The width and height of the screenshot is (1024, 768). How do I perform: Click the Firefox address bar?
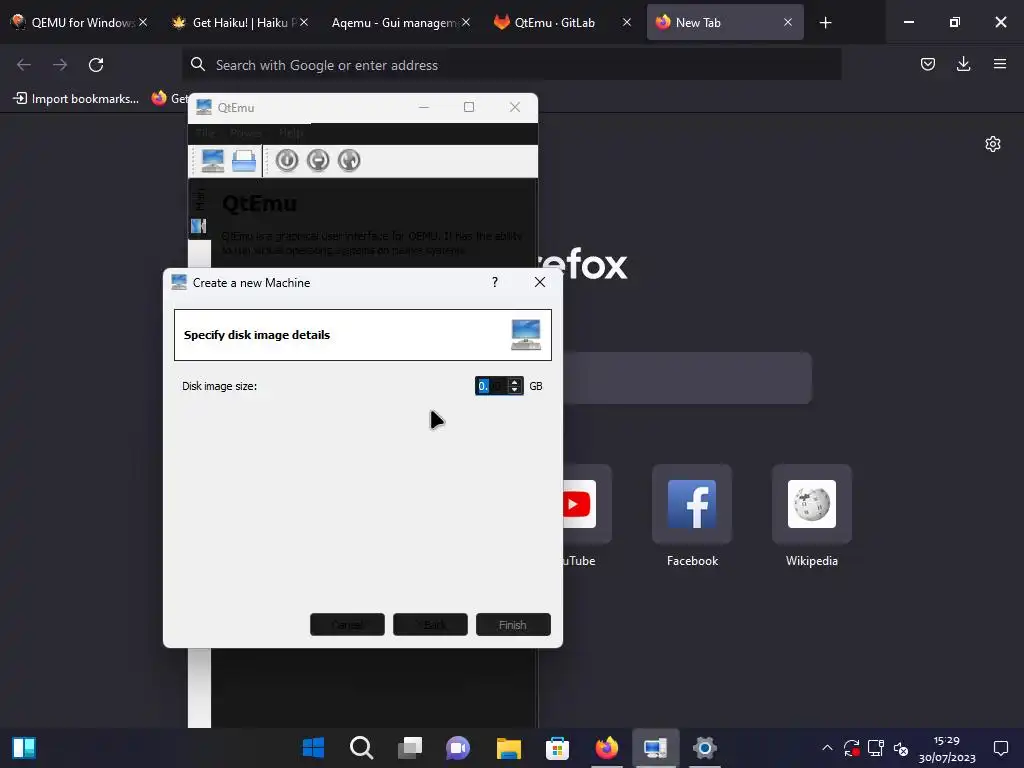511,65
